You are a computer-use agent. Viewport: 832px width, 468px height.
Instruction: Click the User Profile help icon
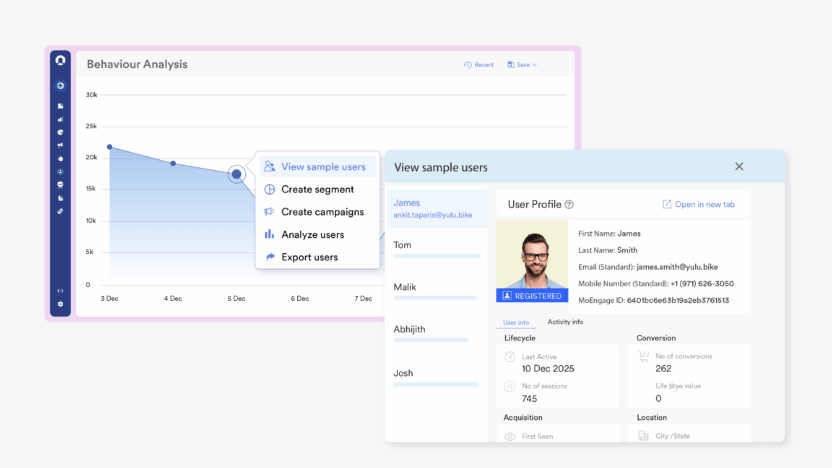pyautogui.click(x=569, y=205)
